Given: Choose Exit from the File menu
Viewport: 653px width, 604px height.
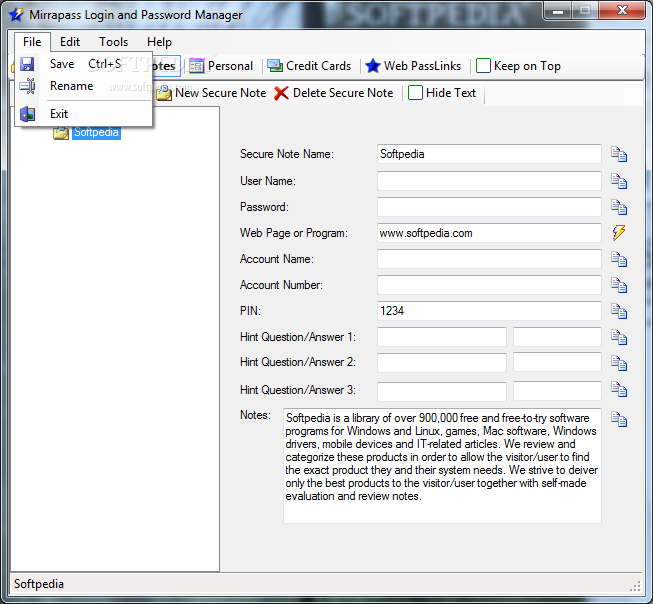Looking at the screenshot, I should 83,114.
